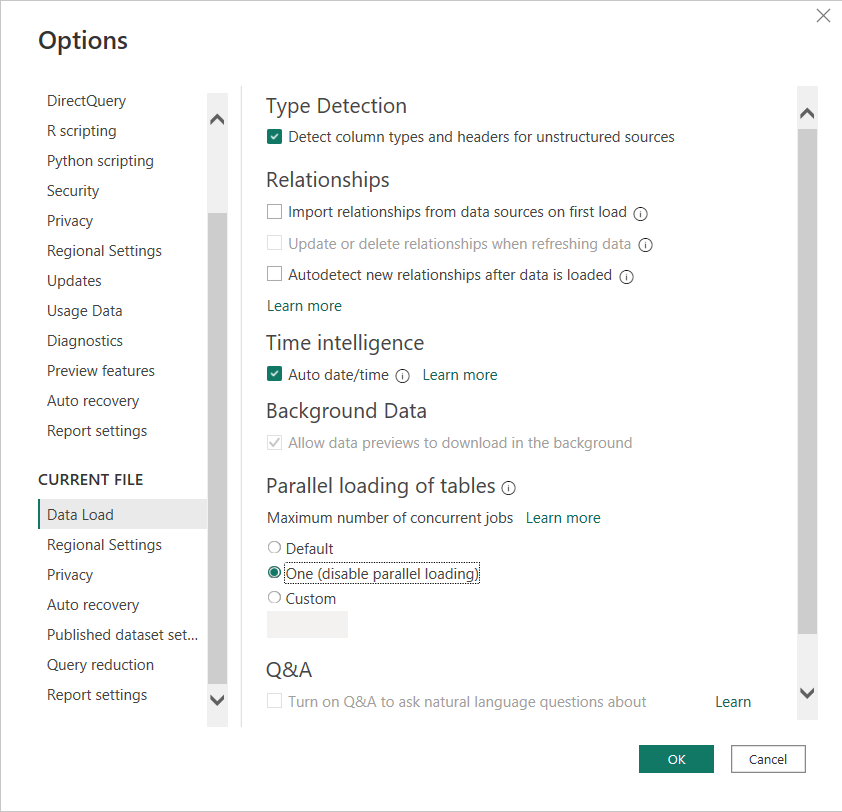Open Published dataset settings

point(122,635)
